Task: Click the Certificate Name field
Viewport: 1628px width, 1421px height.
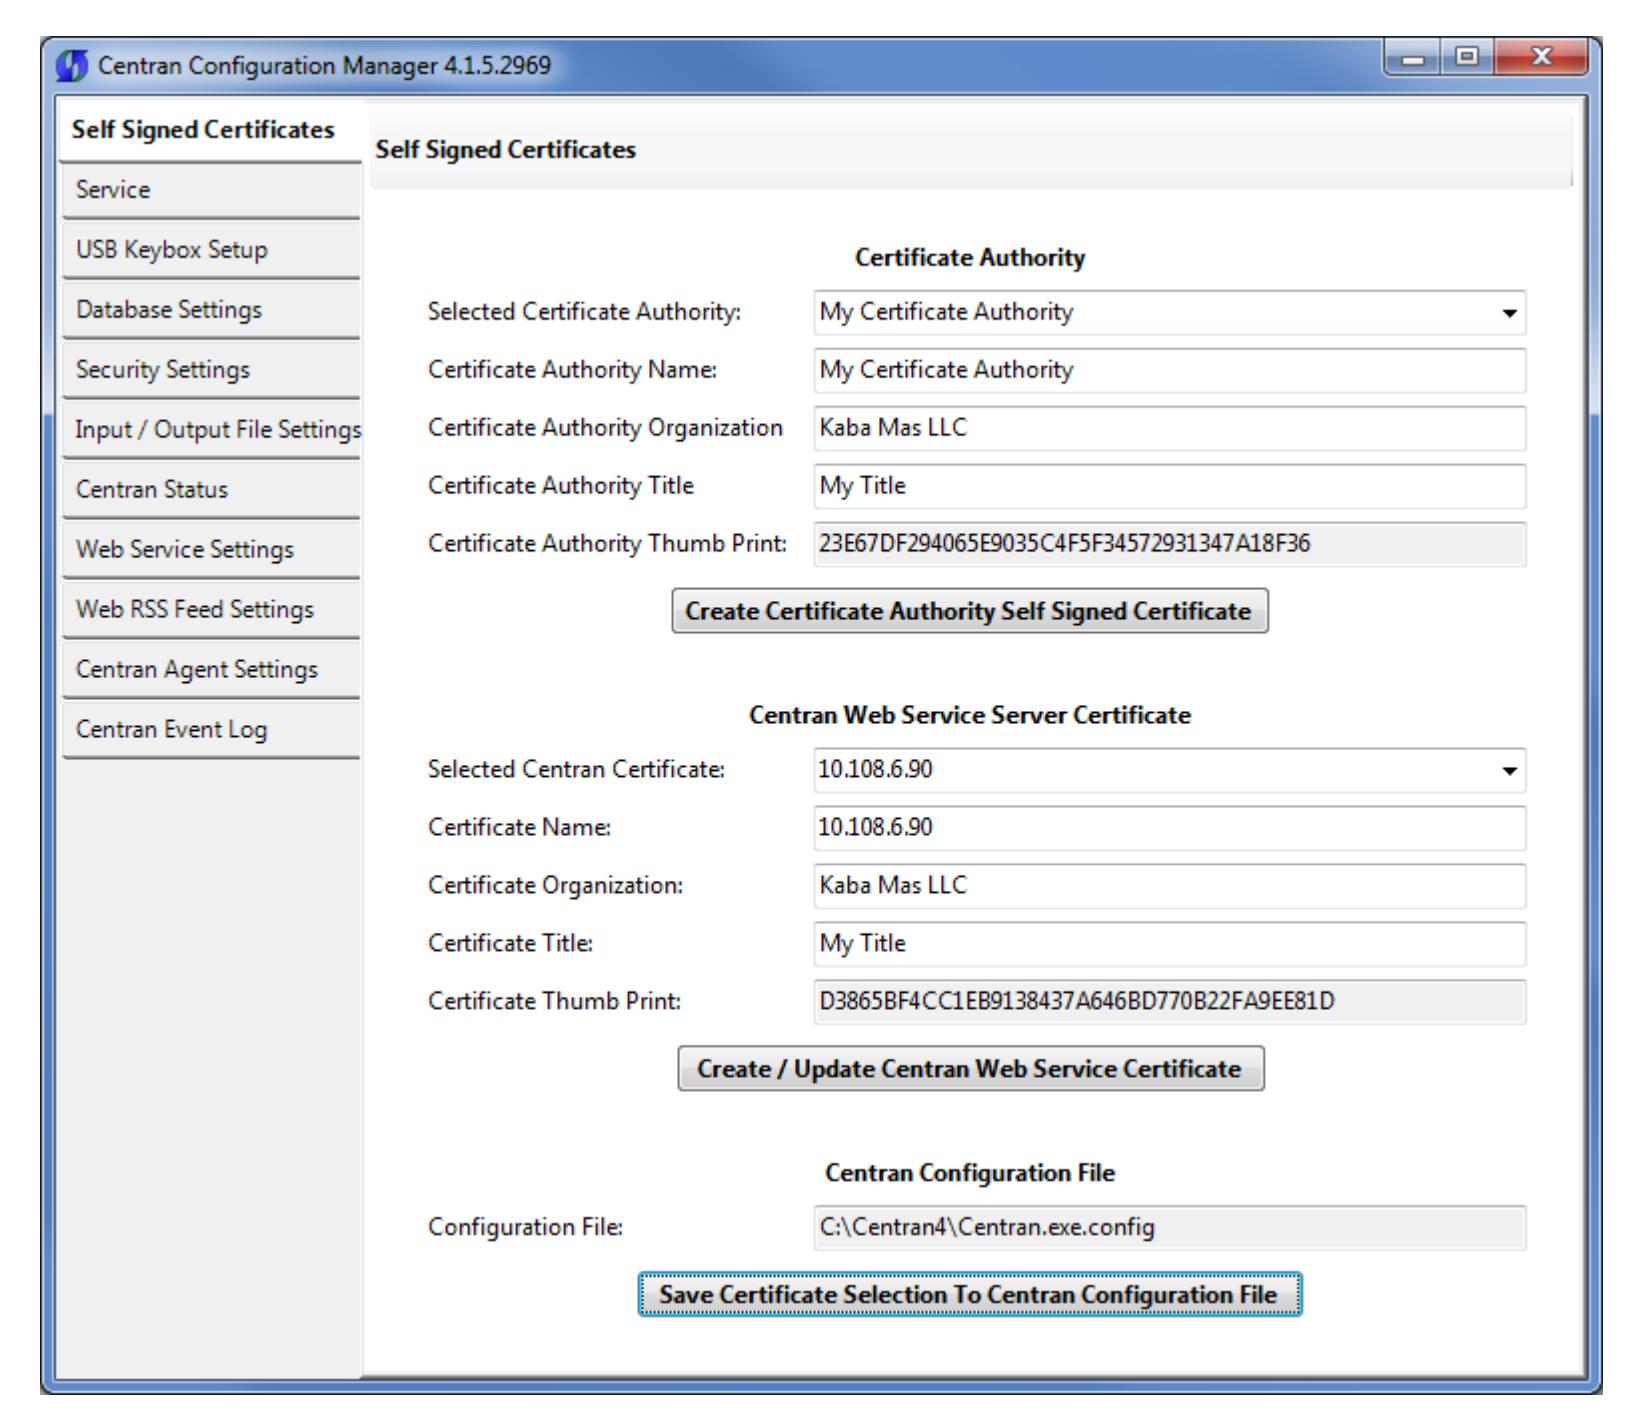Action: tap(1170, 828)
